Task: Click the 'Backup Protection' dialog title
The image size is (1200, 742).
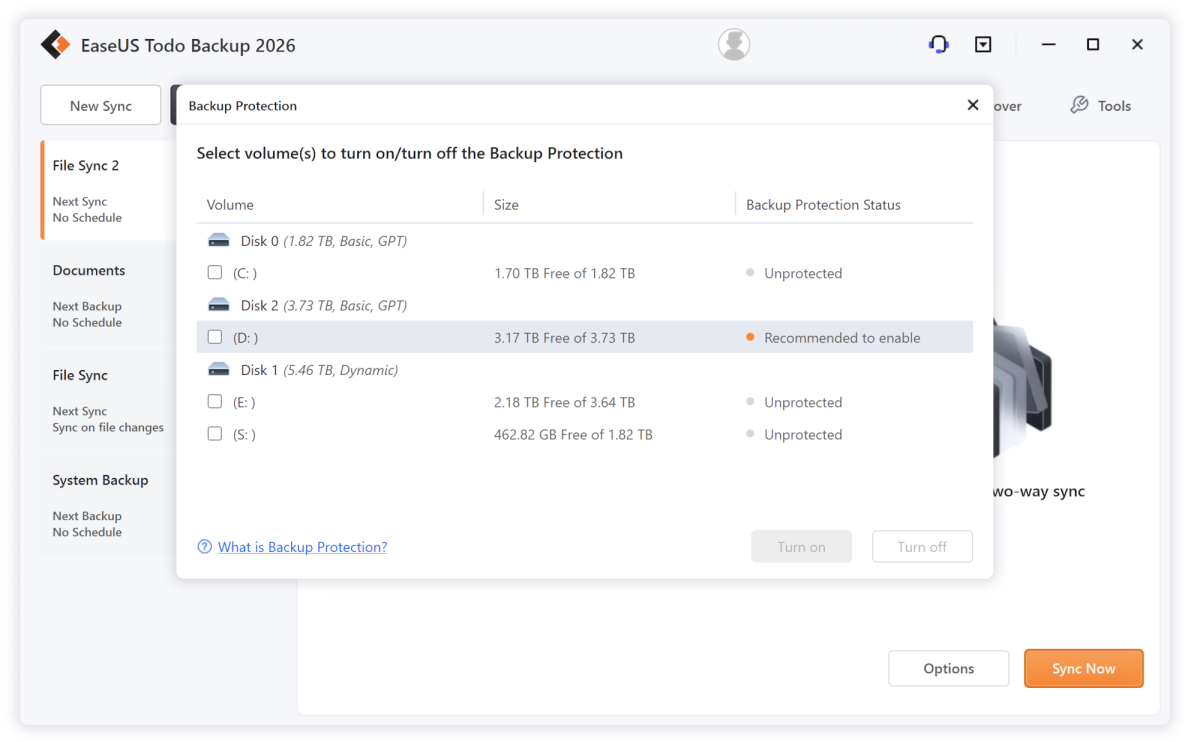Action: (x=242, y=105)
